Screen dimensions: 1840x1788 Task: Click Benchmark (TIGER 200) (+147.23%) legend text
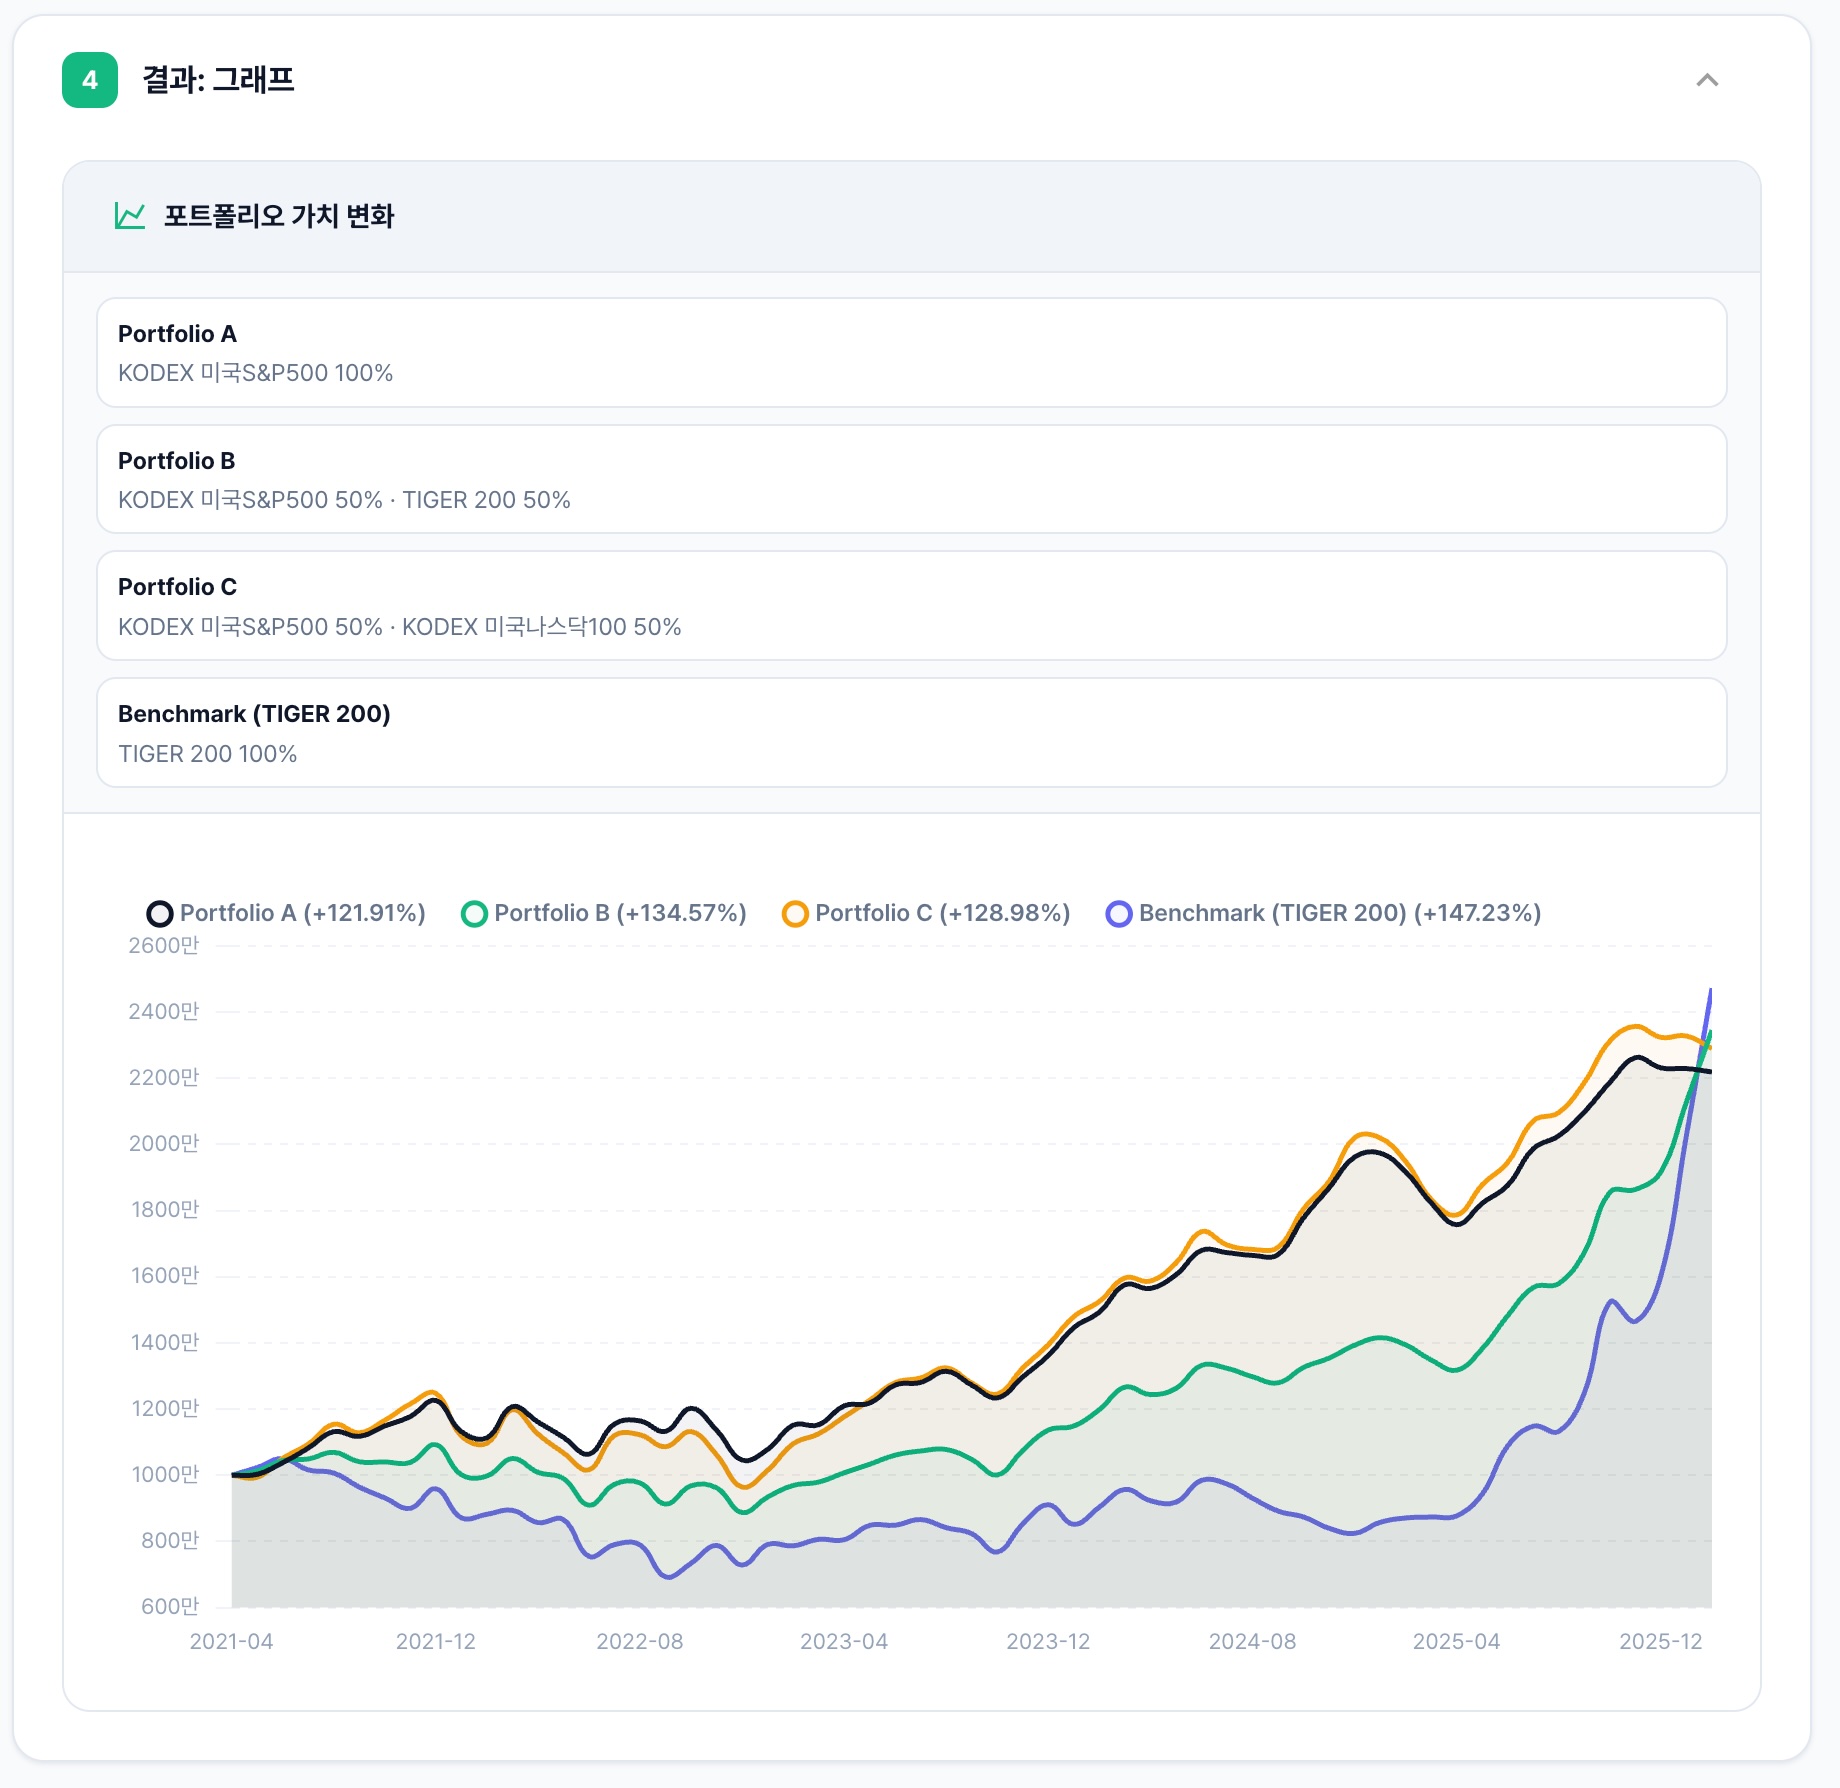pyautogui.click(x=1339, y=913)
